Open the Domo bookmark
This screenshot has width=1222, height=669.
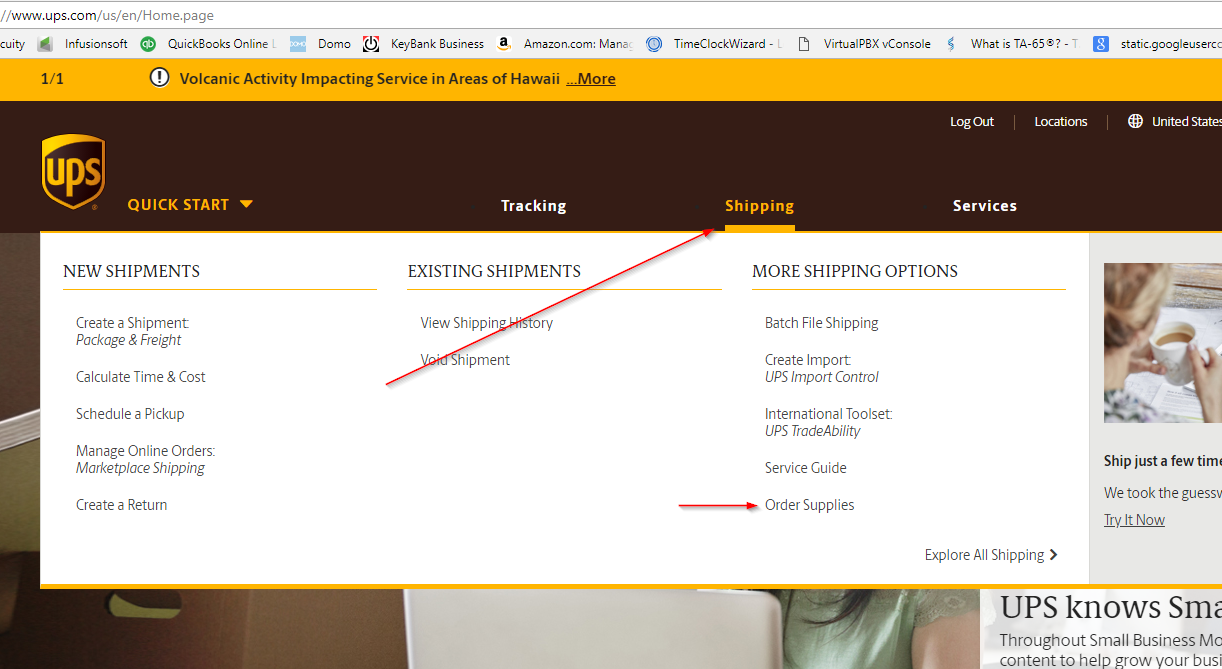click(x=320, y=44)
